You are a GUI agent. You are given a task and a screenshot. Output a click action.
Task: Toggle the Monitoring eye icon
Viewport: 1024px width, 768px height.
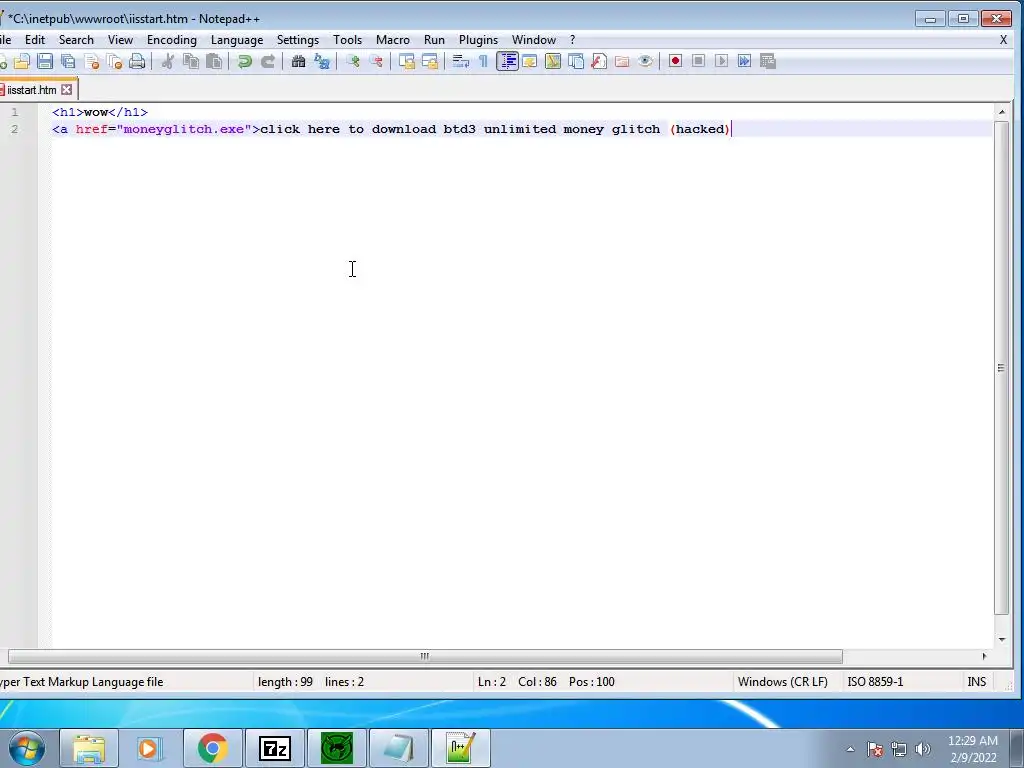[645, 61]
